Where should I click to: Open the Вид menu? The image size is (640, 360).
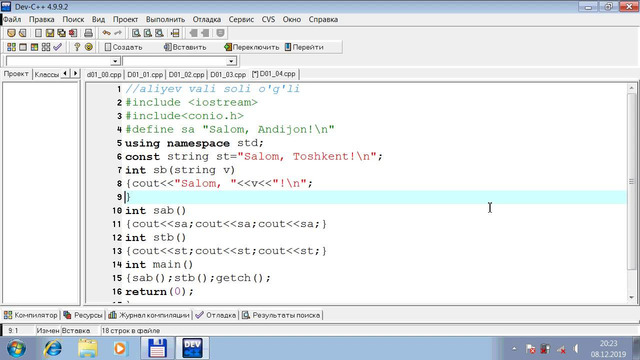(98, 19)
